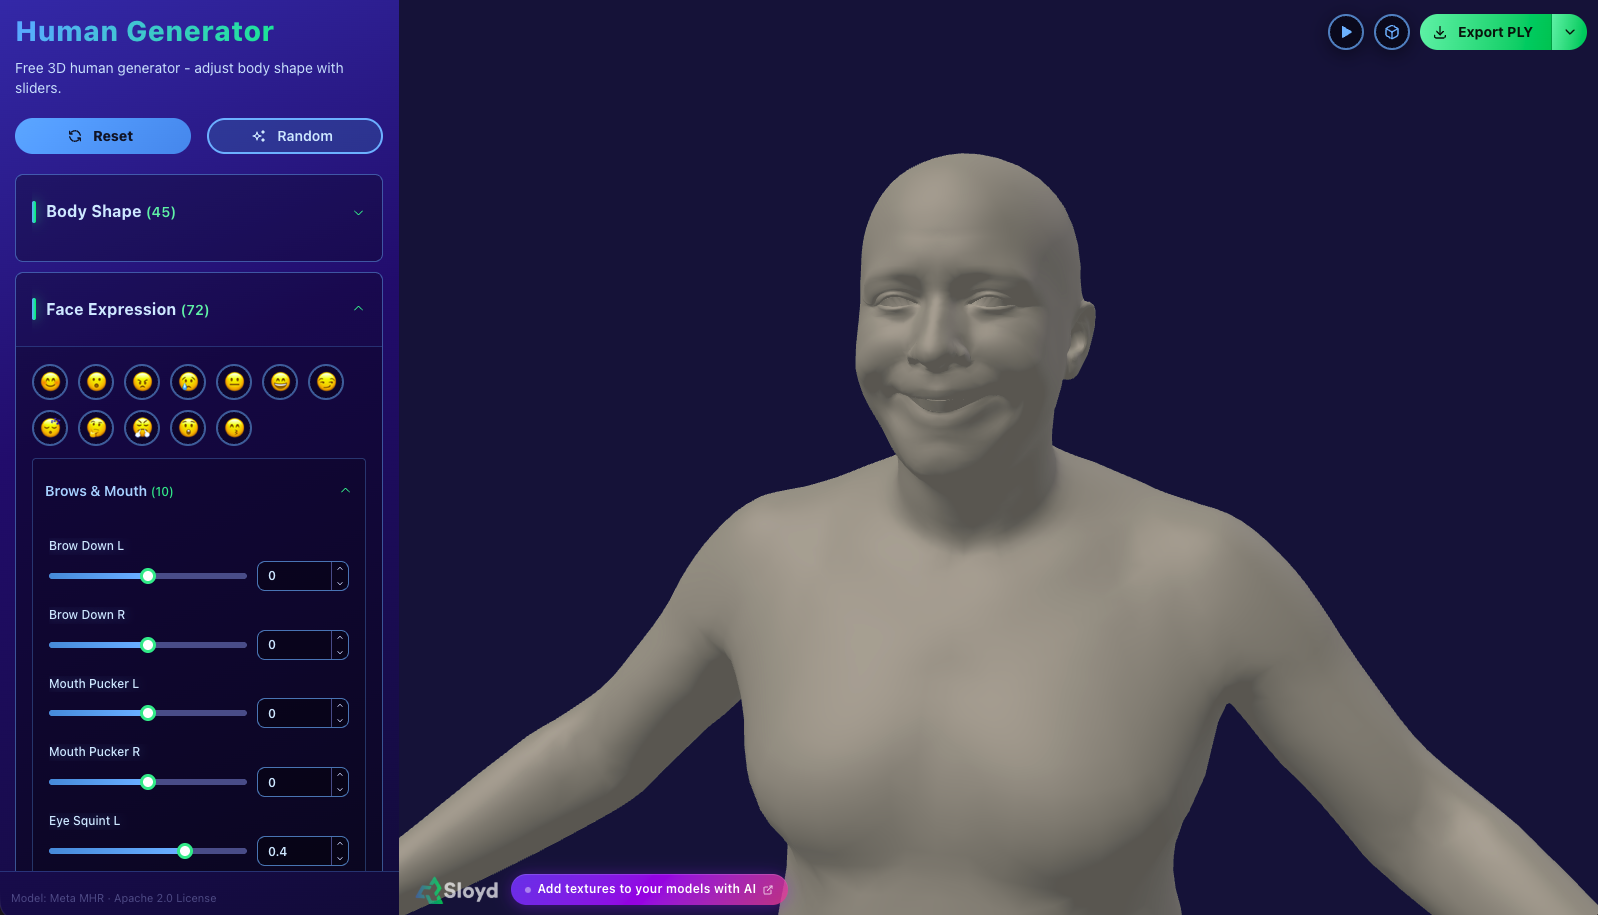Increment Mouth Pucker L with the up arrow
The width and height of the screenshot is (1598, 915).
[340, 706]
